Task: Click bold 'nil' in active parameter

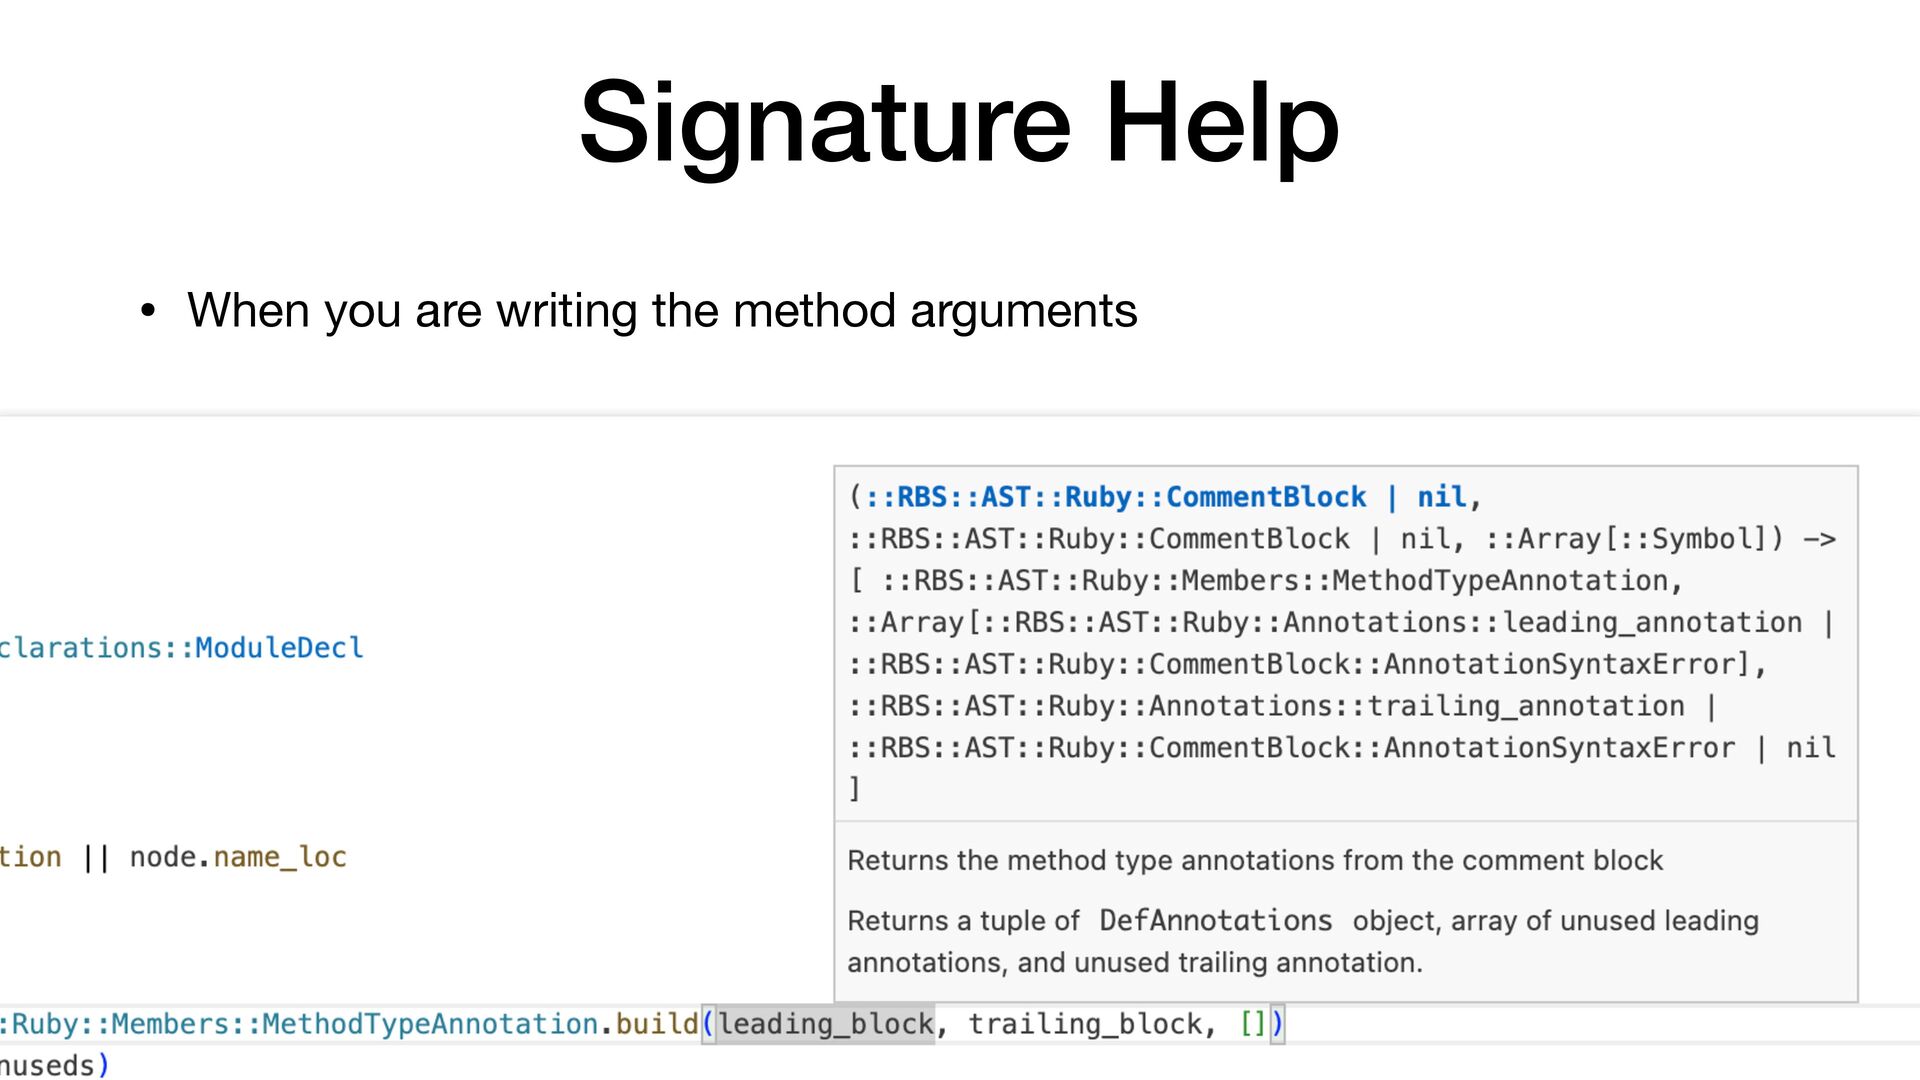Action: (x=1441, y=497)
